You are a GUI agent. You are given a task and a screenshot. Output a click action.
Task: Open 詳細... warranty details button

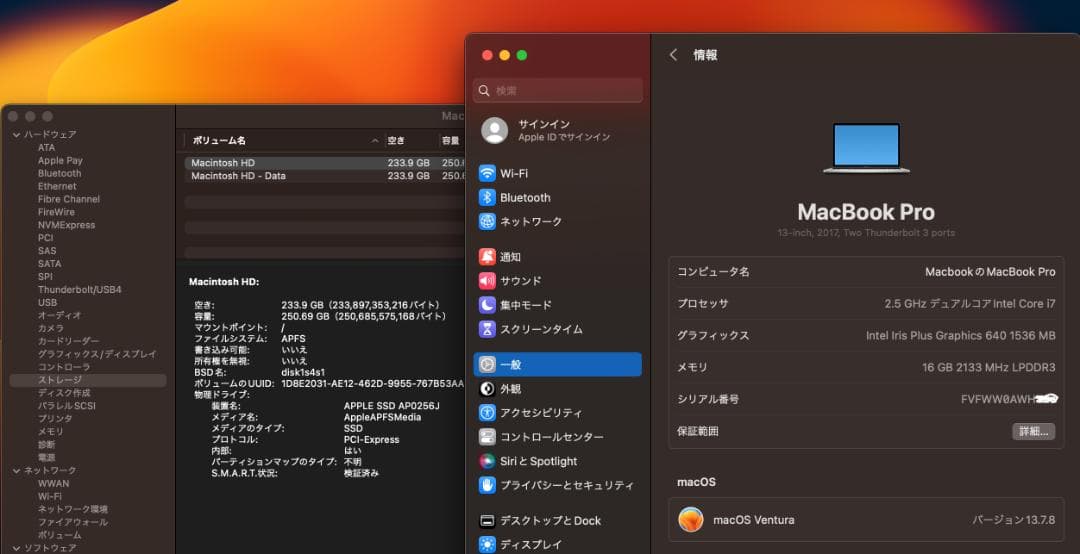tap(1033, 431)
